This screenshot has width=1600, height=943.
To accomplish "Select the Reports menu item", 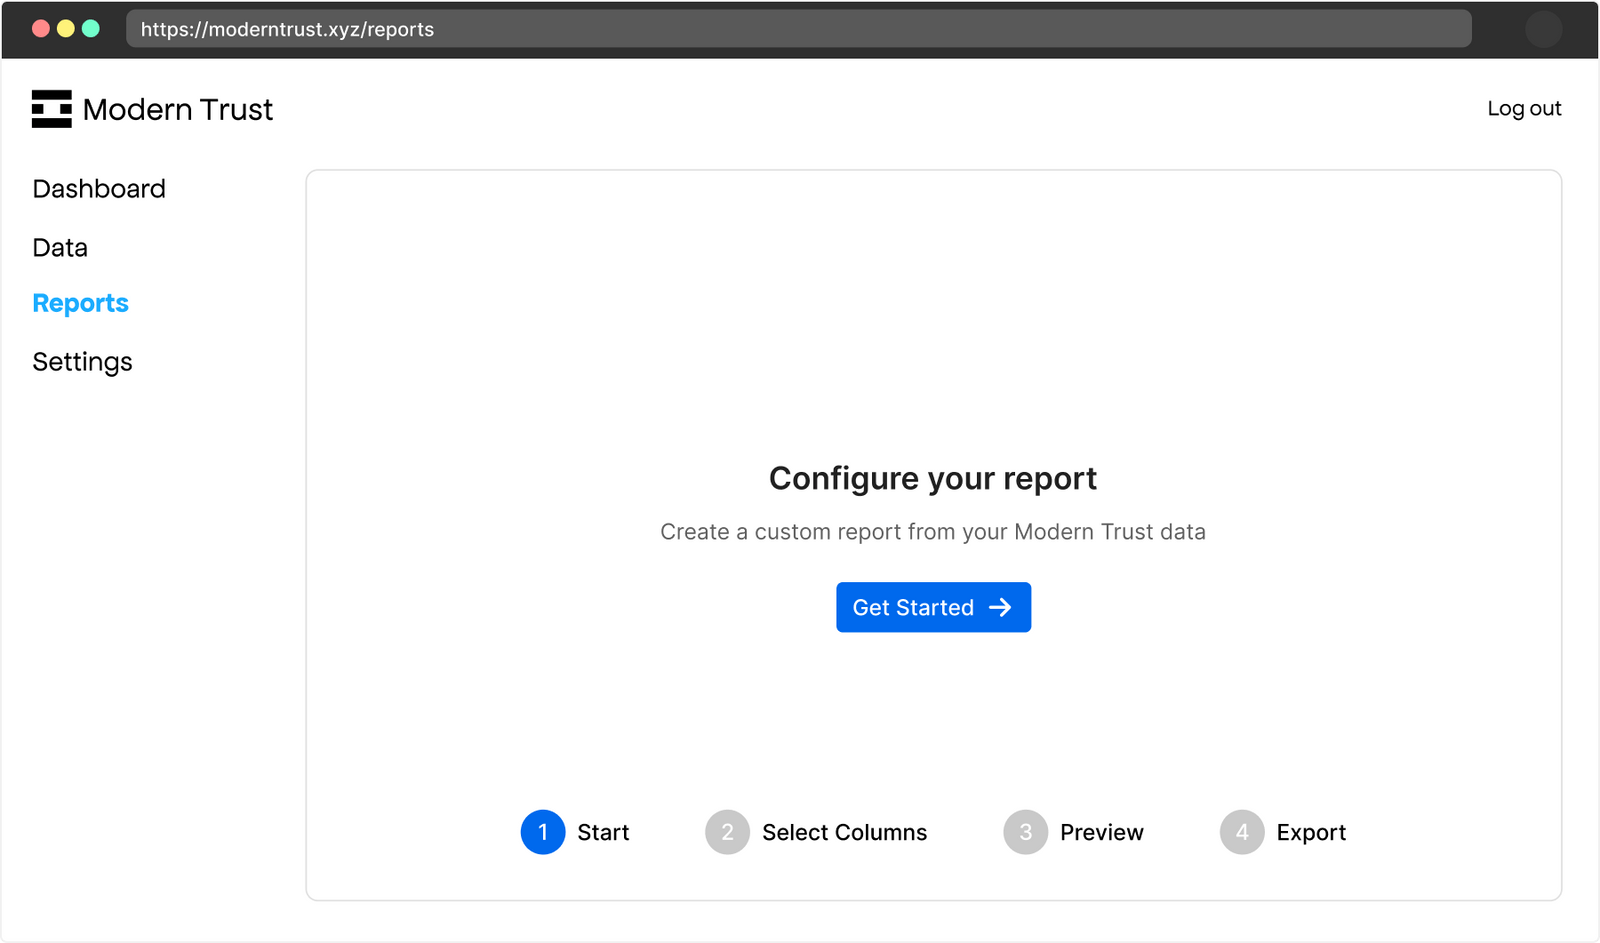I will click(80, 302).
